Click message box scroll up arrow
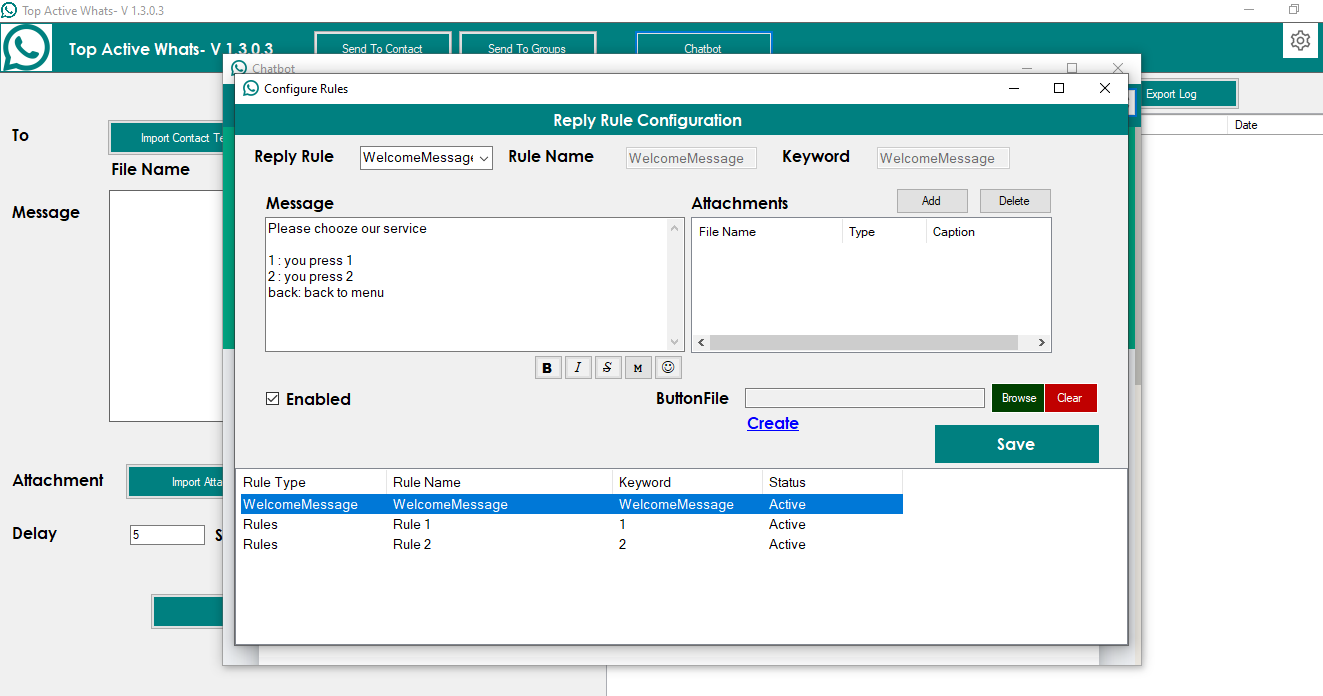Screen dimensions: 1323x696 [675, 228]
